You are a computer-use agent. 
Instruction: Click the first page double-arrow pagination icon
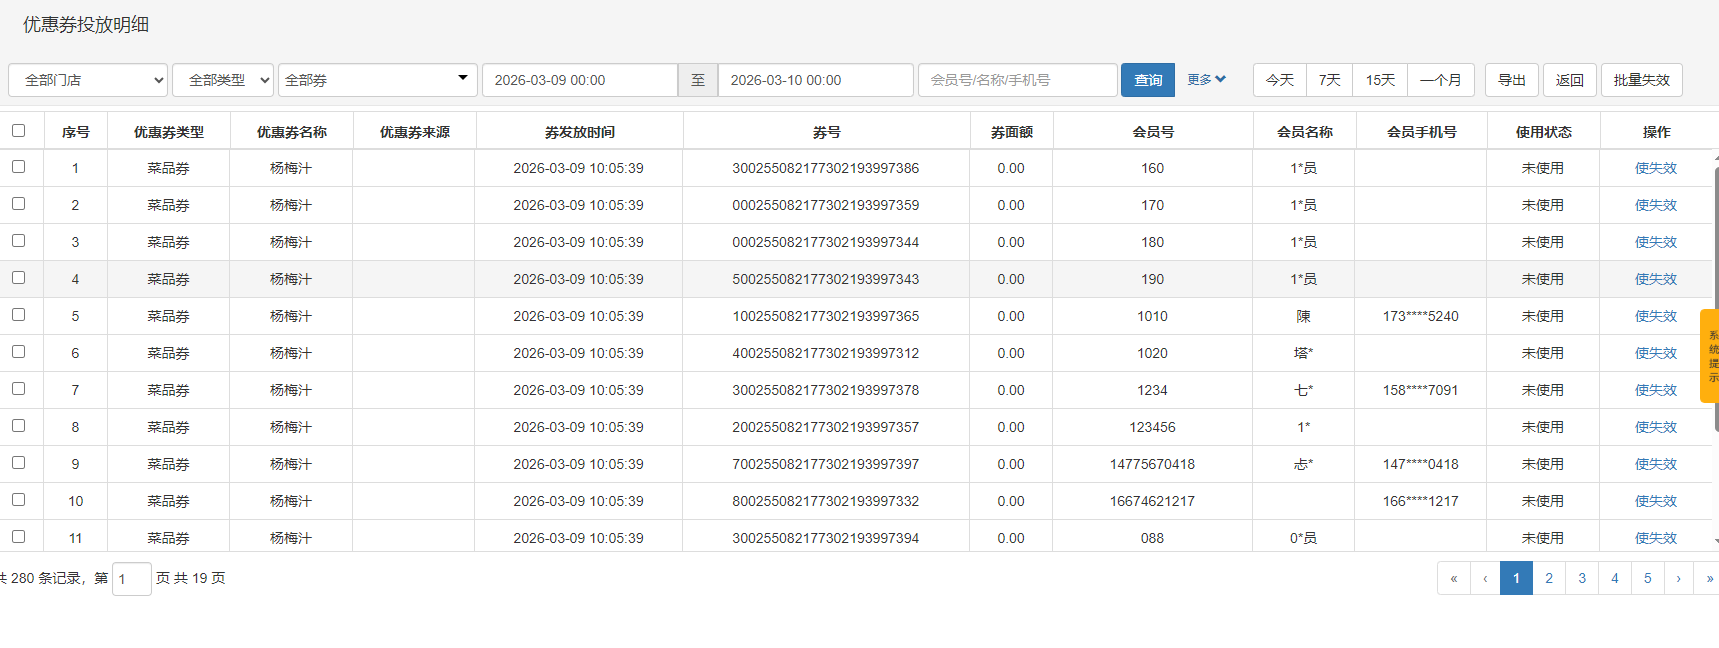(x=1453, y=578)
